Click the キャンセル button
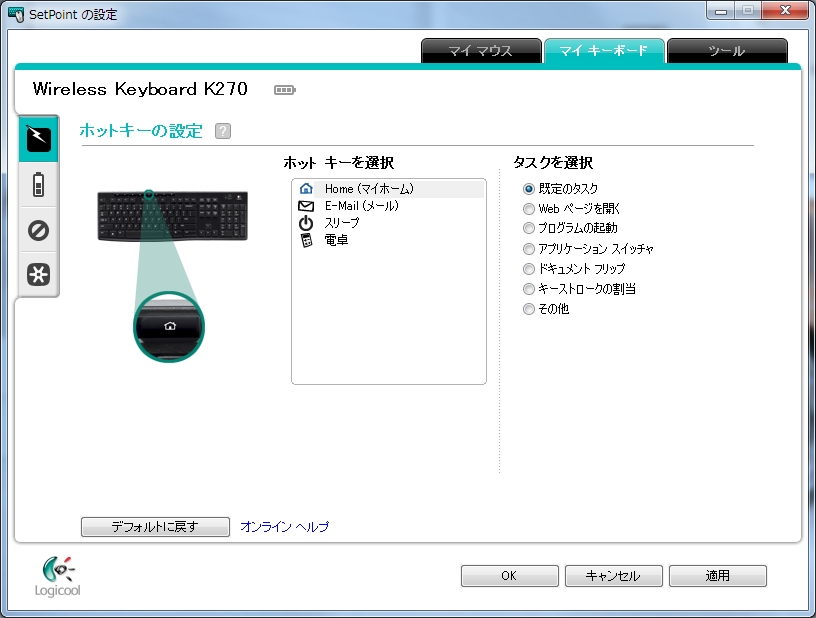 click(x=614, y=576)
